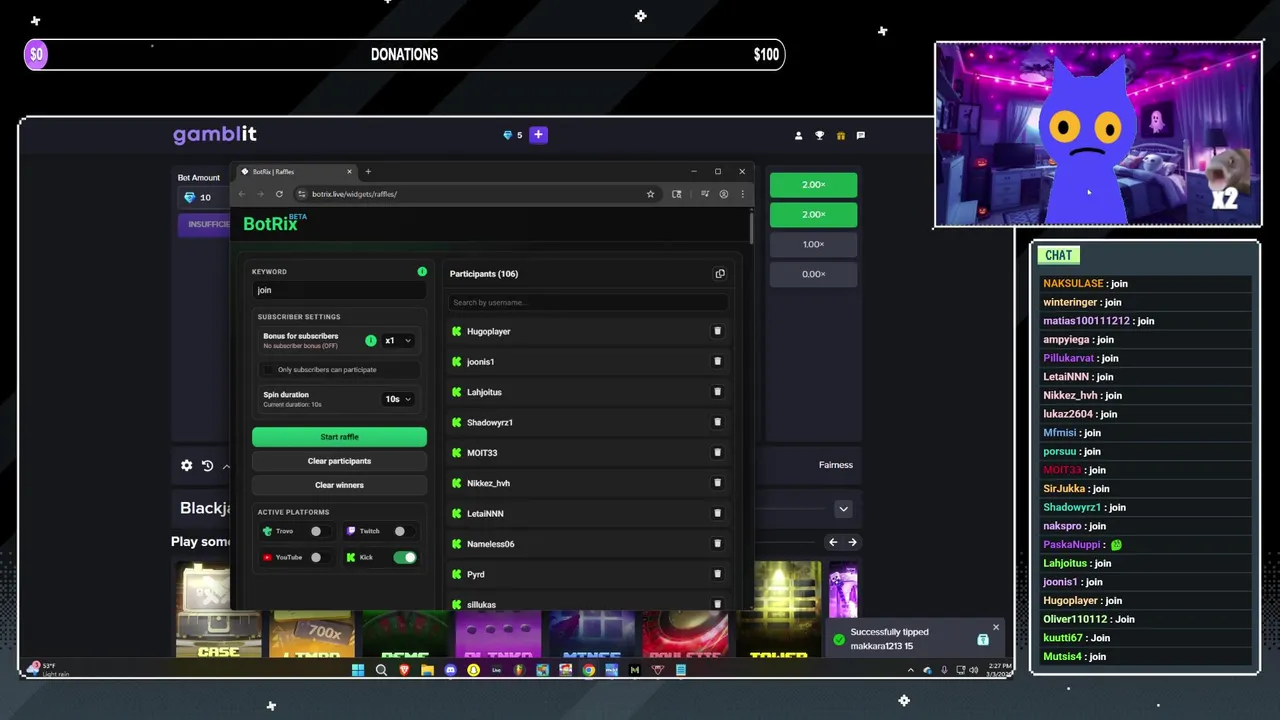Click the keyword input field
1280x720 pixels.
tap(339, 290)
